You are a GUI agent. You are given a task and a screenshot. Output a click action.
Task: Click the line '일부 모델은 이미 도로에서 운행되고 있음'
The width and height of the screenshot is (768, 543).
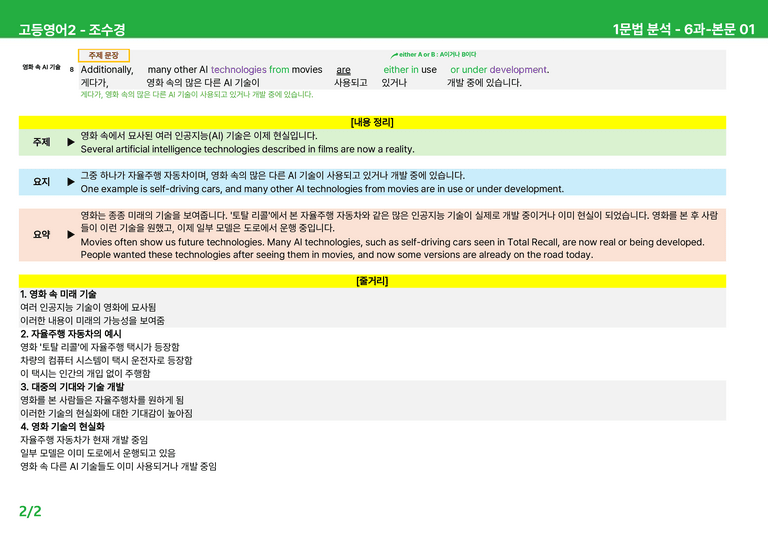(98, 453)
